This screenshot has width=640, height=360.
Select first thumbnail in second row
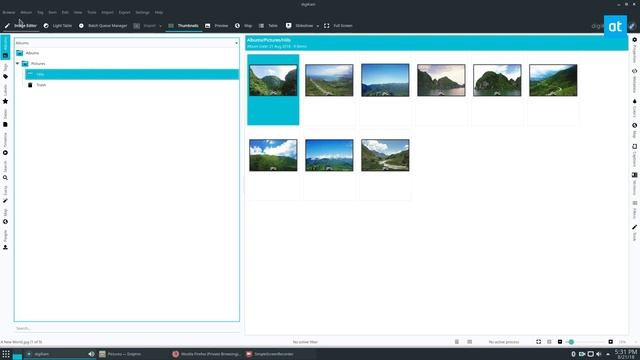273,155
